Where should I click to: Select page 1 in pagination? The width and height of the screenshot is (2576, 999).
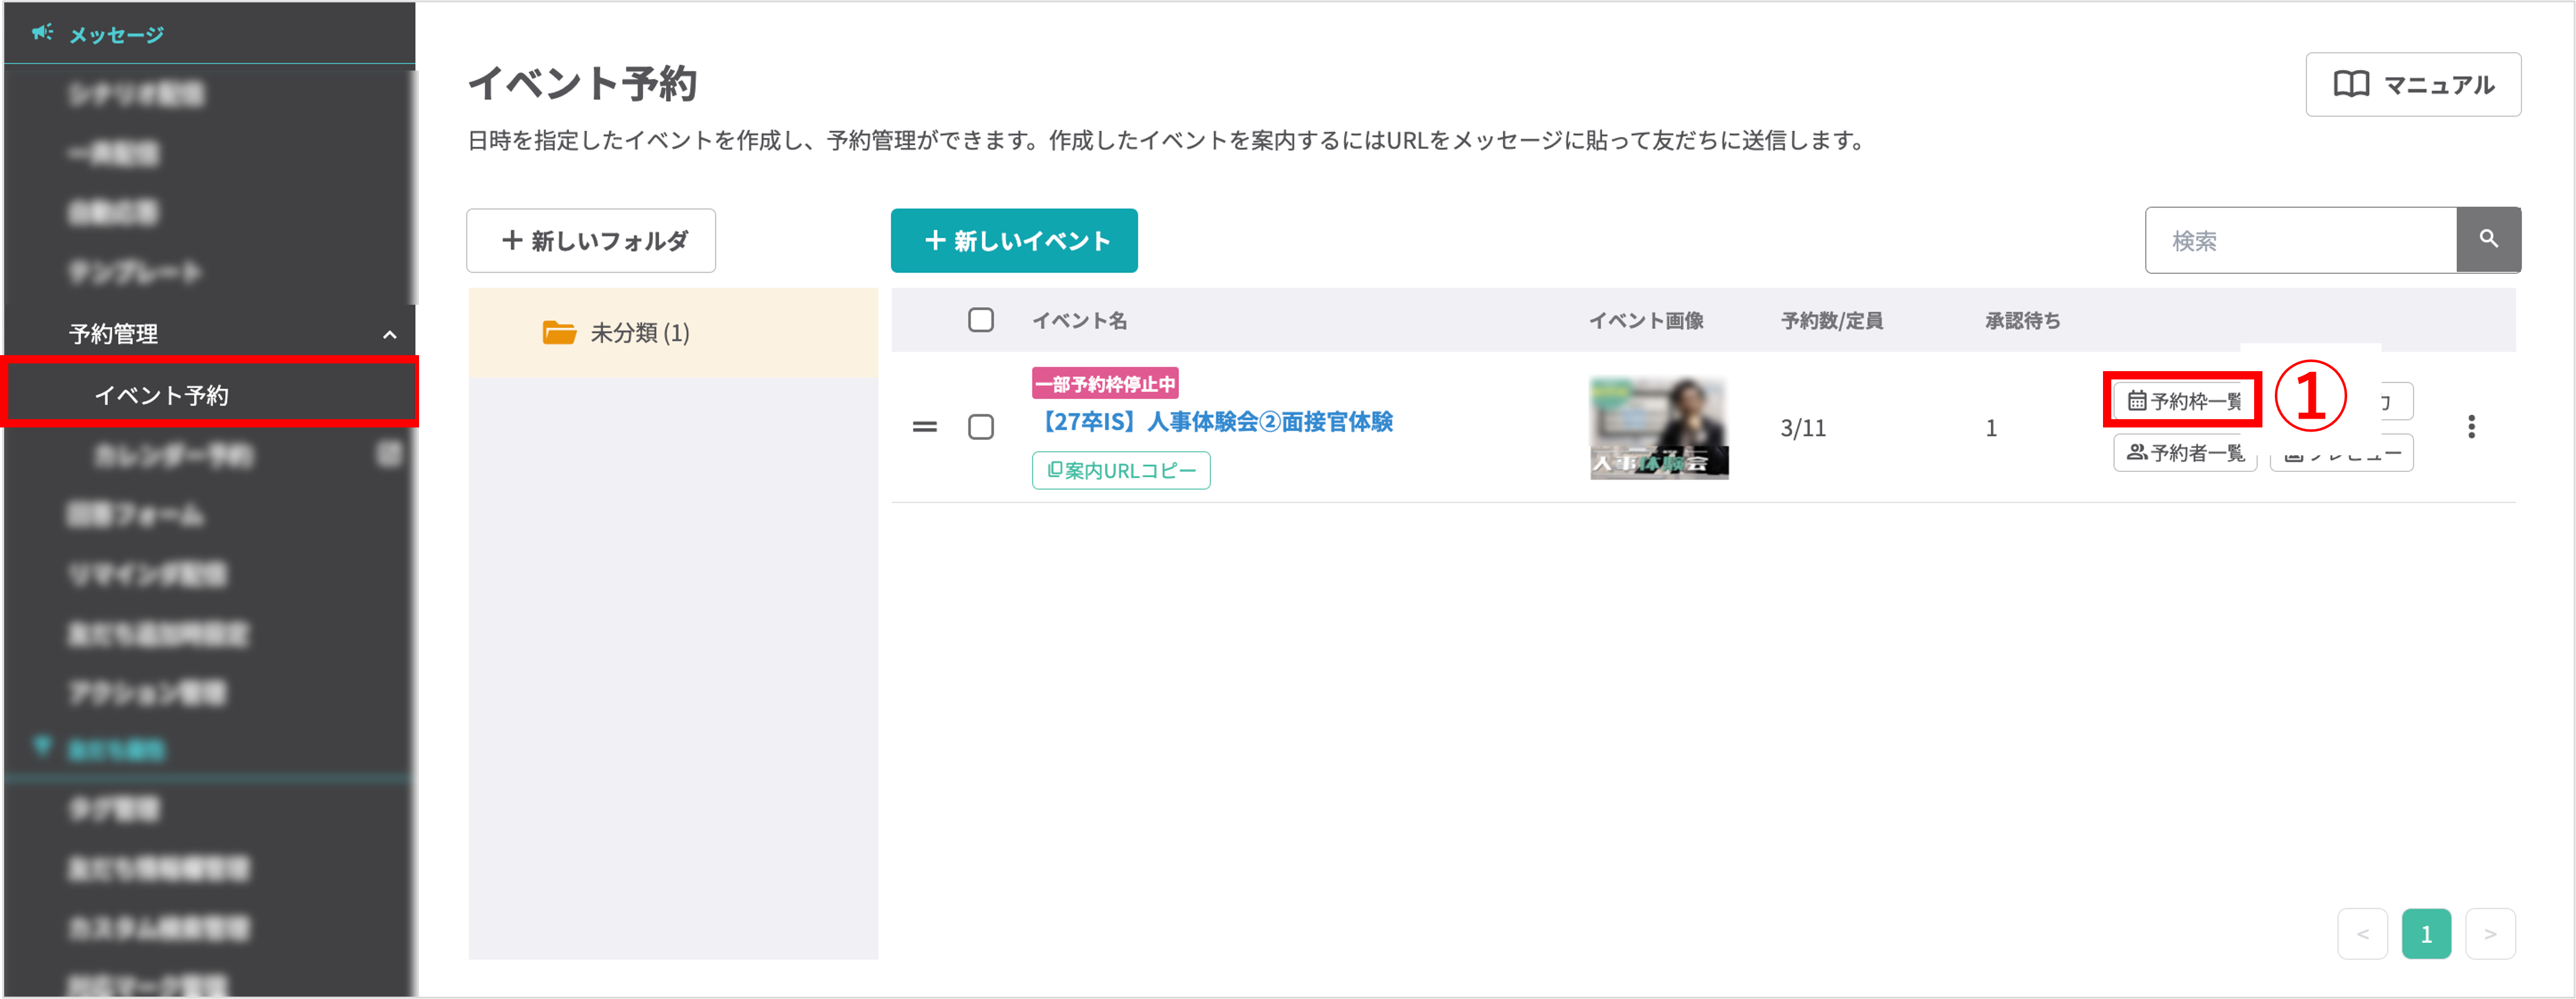[x=2426, y=933]
